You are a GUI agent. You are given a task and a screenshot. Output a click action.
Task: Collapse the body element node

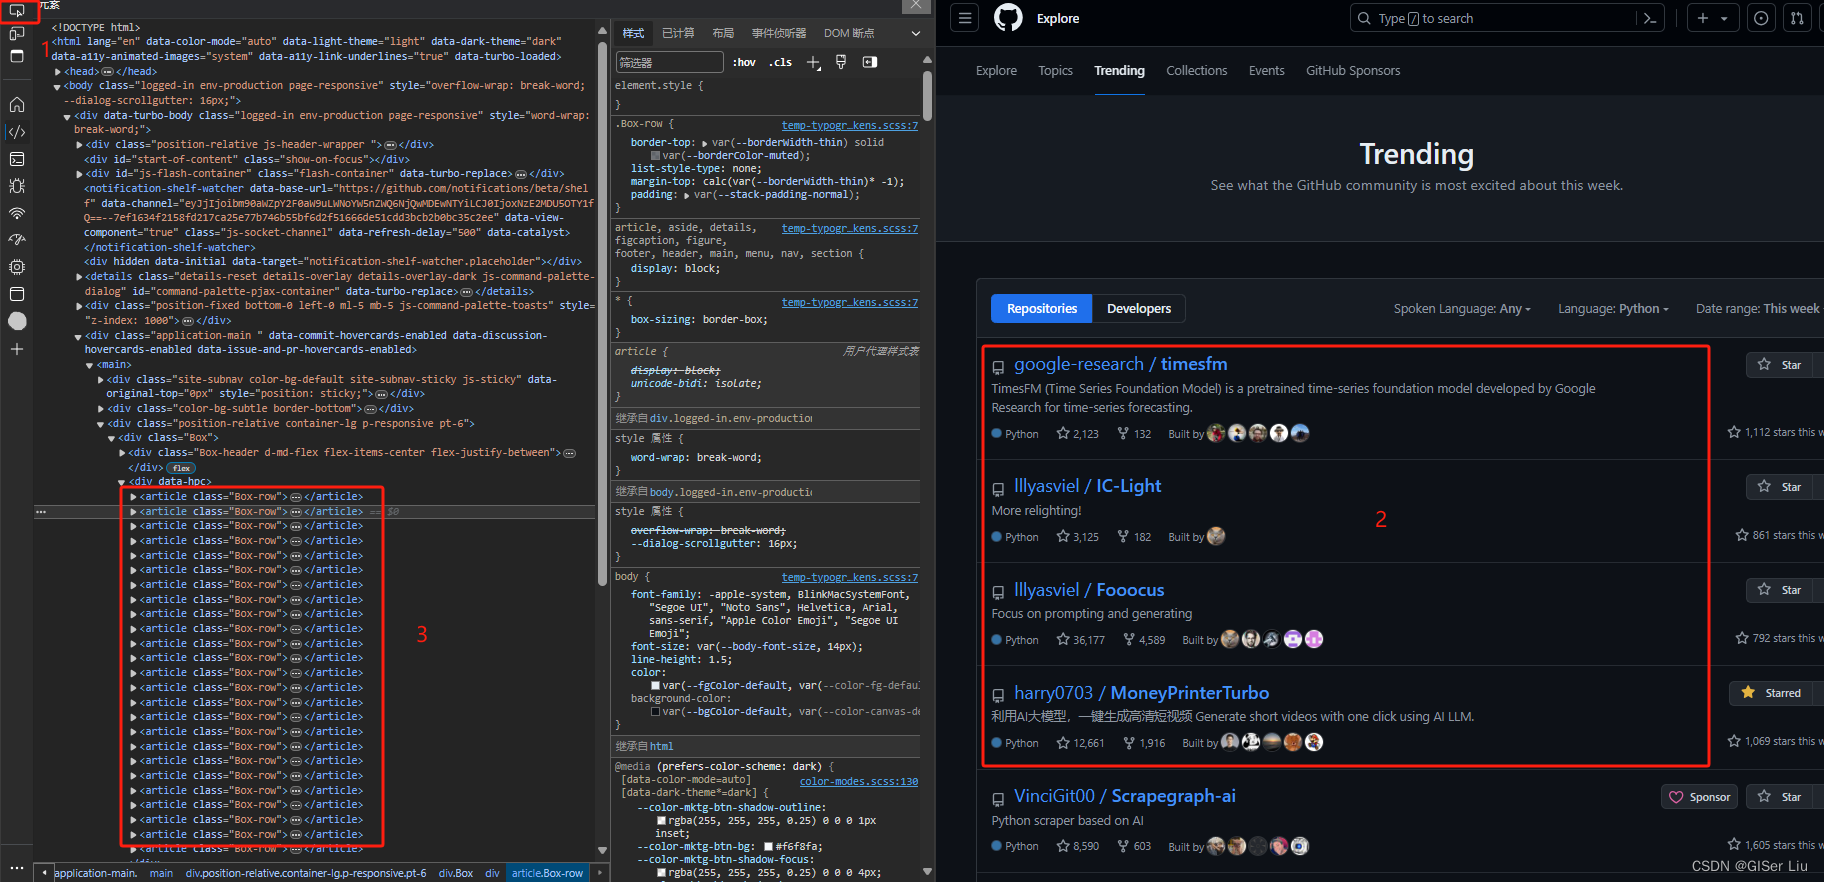tap(57, 86)
